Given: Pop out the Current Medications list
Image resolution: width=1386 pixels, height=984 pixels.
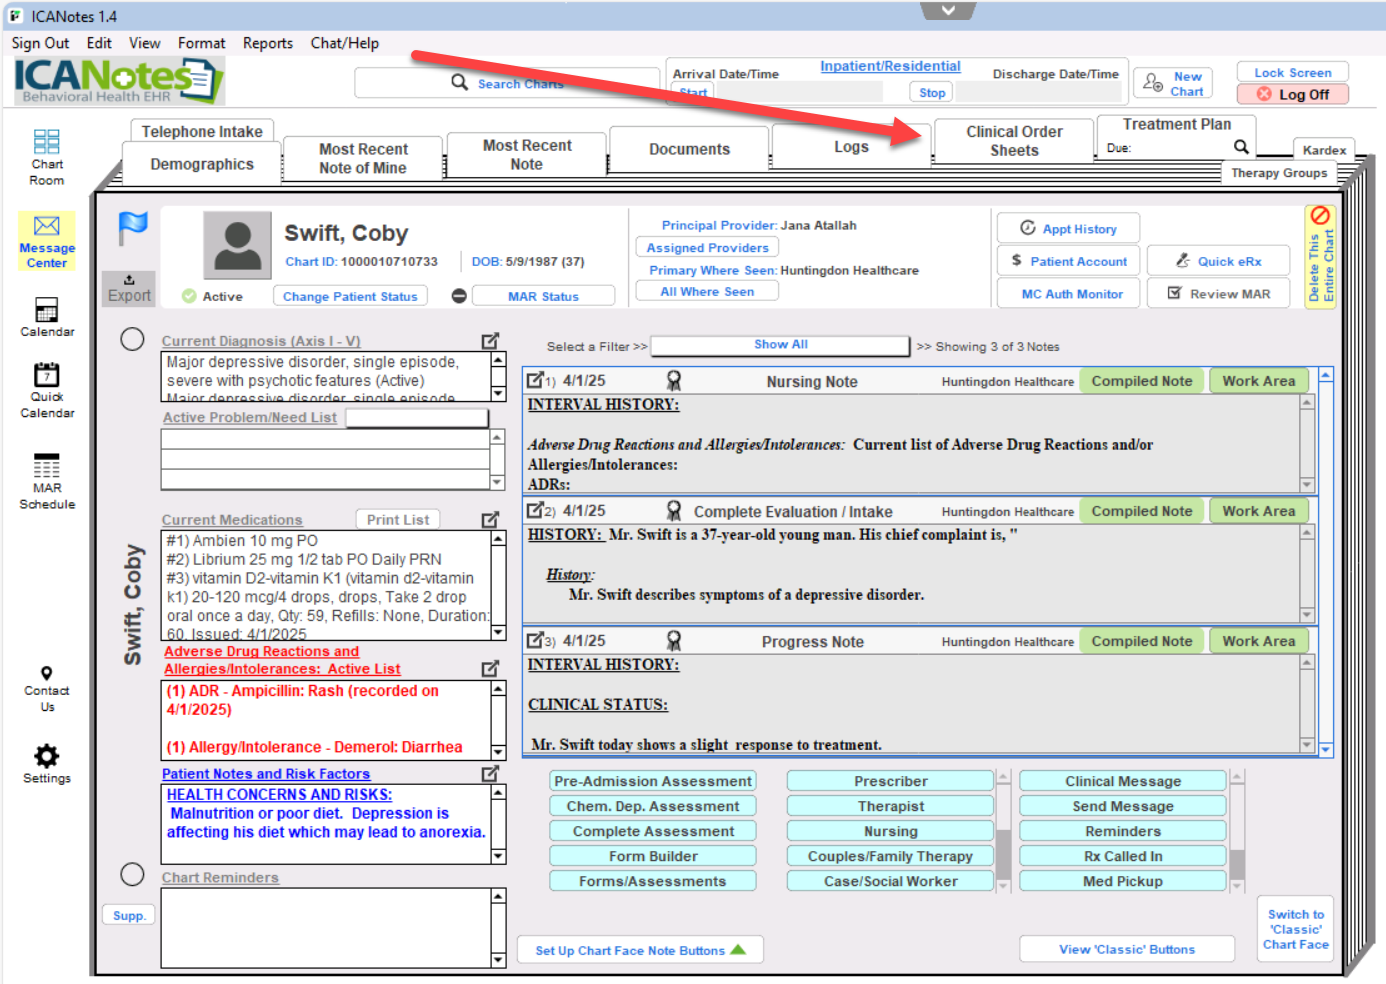Looking at the screenshot, I should point(490,520).
